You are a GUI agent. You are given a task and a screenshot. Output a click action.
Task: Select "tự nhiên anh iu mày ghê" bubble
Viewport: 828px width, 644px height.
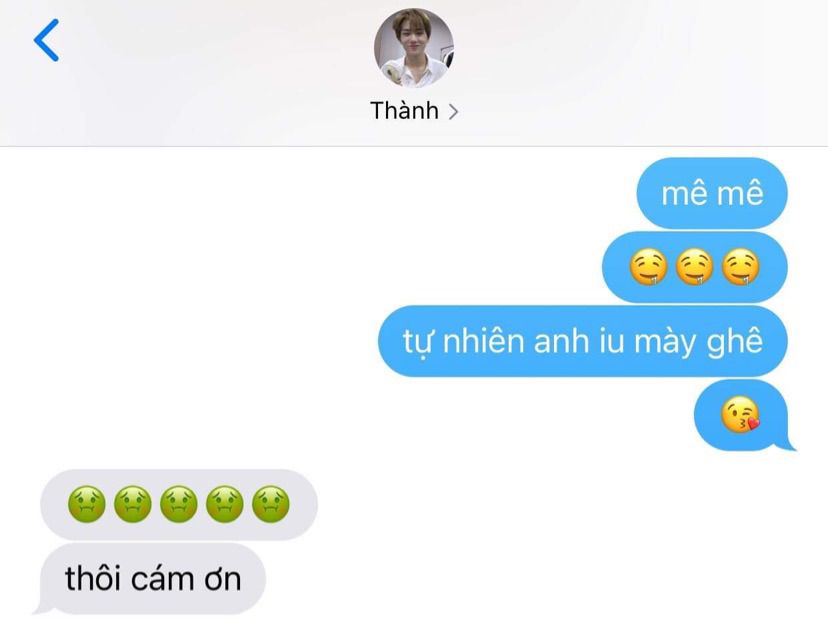[582, 341]
